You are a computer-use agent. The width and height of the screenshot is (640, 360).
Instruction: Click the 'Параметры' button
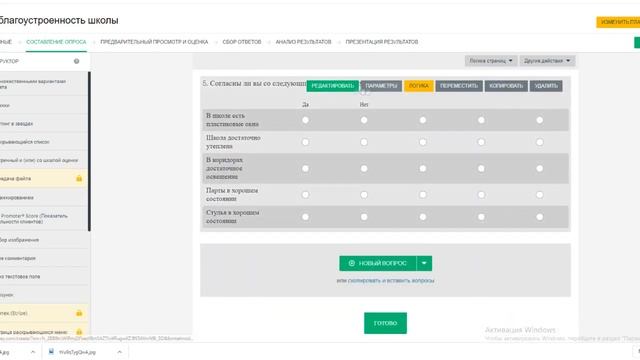pos(381,86)
